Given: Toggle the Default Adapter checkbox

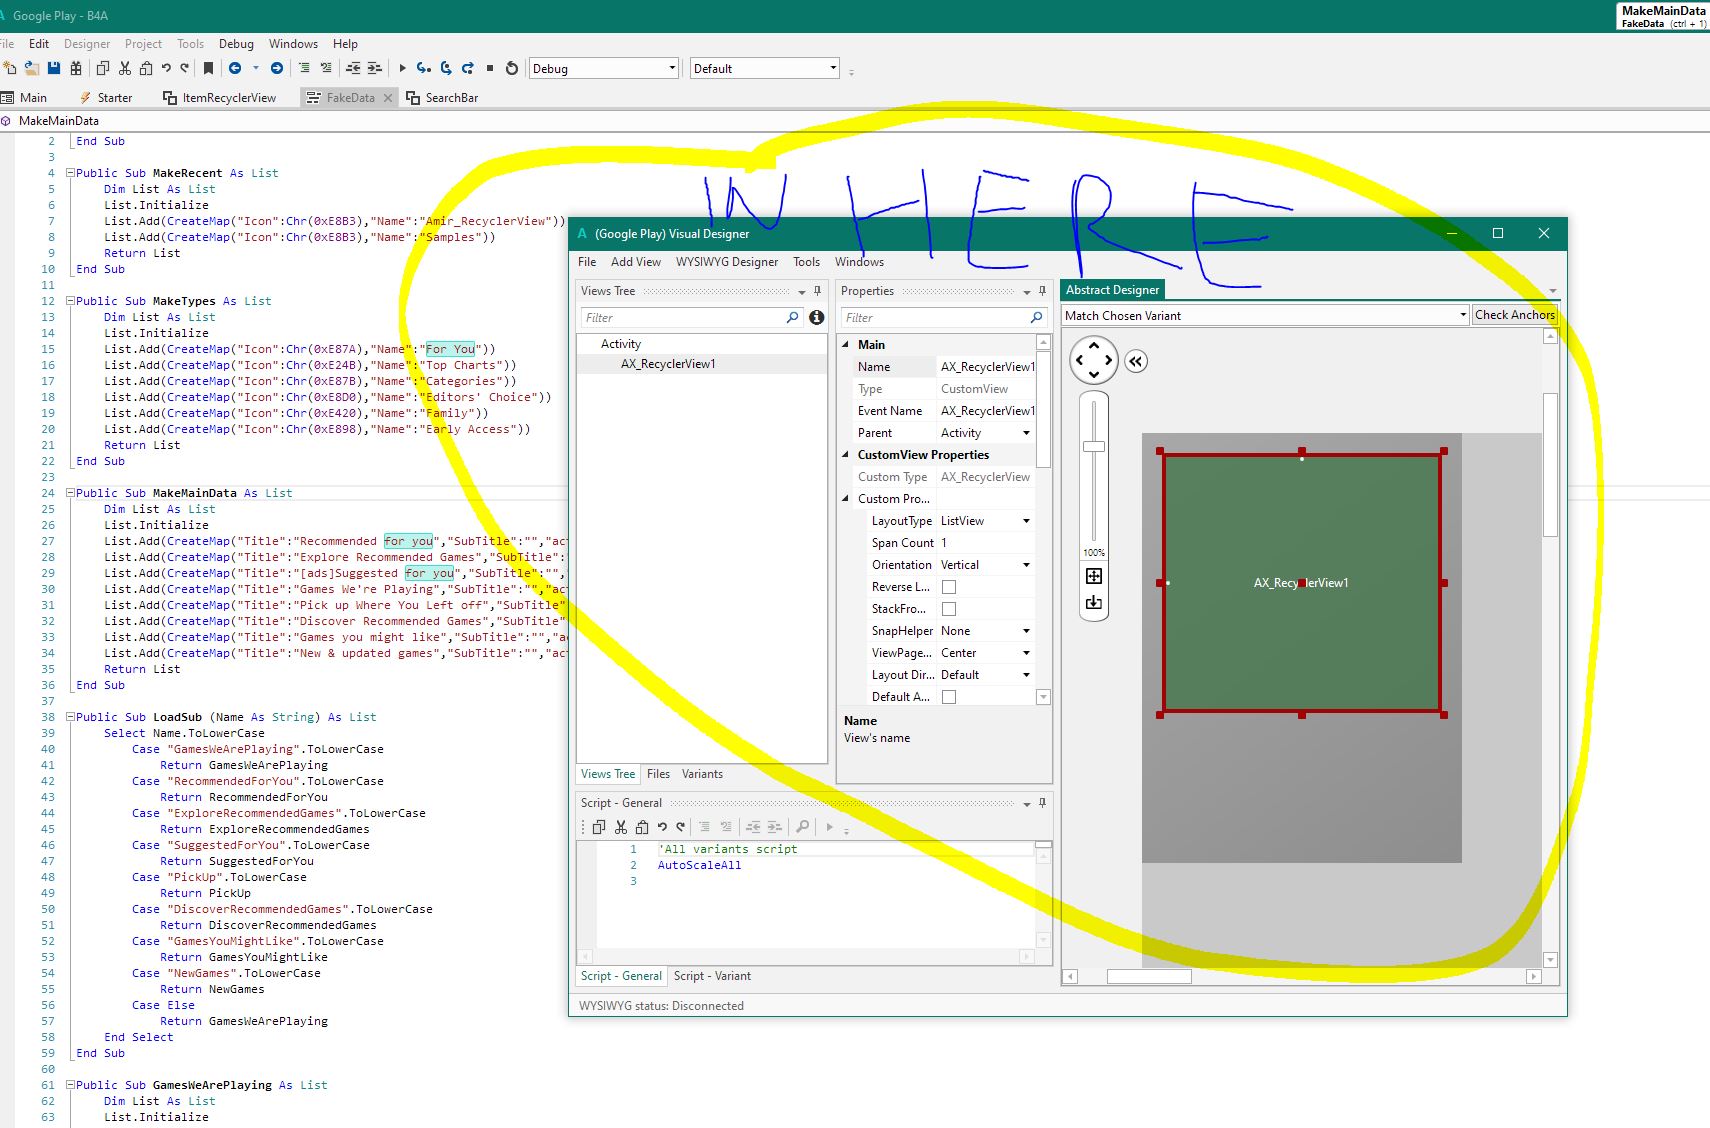Looking at the screenshot, I should pyautogui.click(x=949, y=697).
